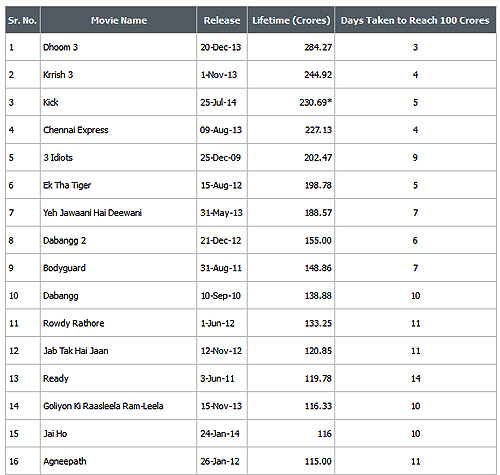
Task: Select the Yeh Jawaani Hai Deewani cell
Action: [118, 213]
